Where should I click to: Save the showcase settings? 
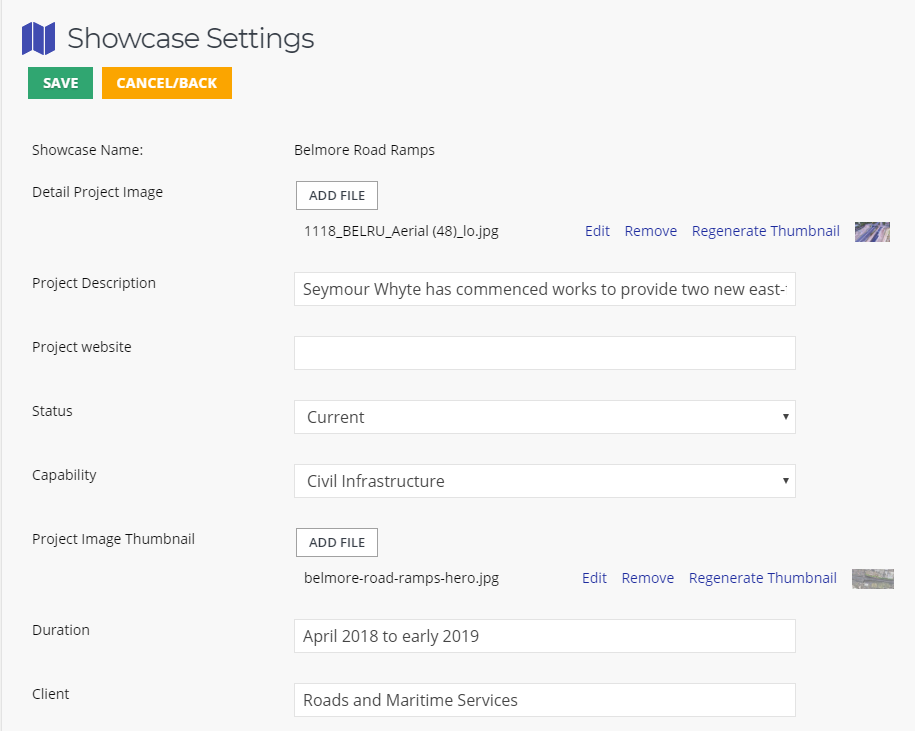point(61,83)
